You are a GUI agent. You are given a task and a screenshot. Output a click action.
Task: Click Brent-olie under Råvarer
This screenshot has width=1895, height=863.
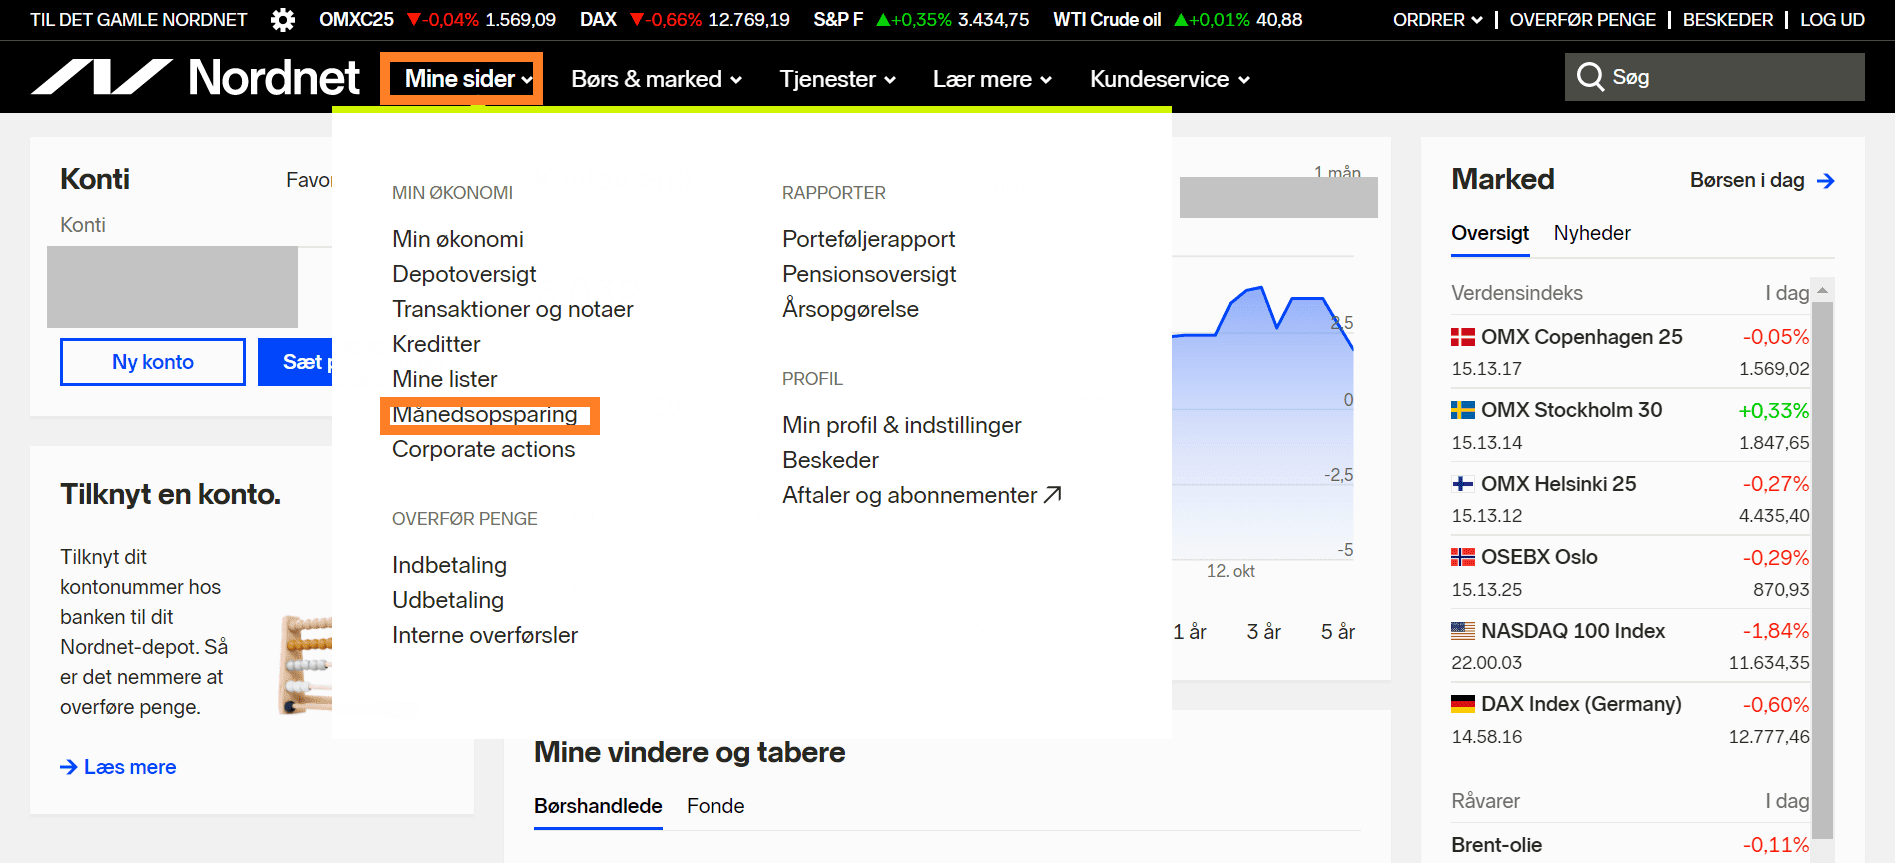1497,845
